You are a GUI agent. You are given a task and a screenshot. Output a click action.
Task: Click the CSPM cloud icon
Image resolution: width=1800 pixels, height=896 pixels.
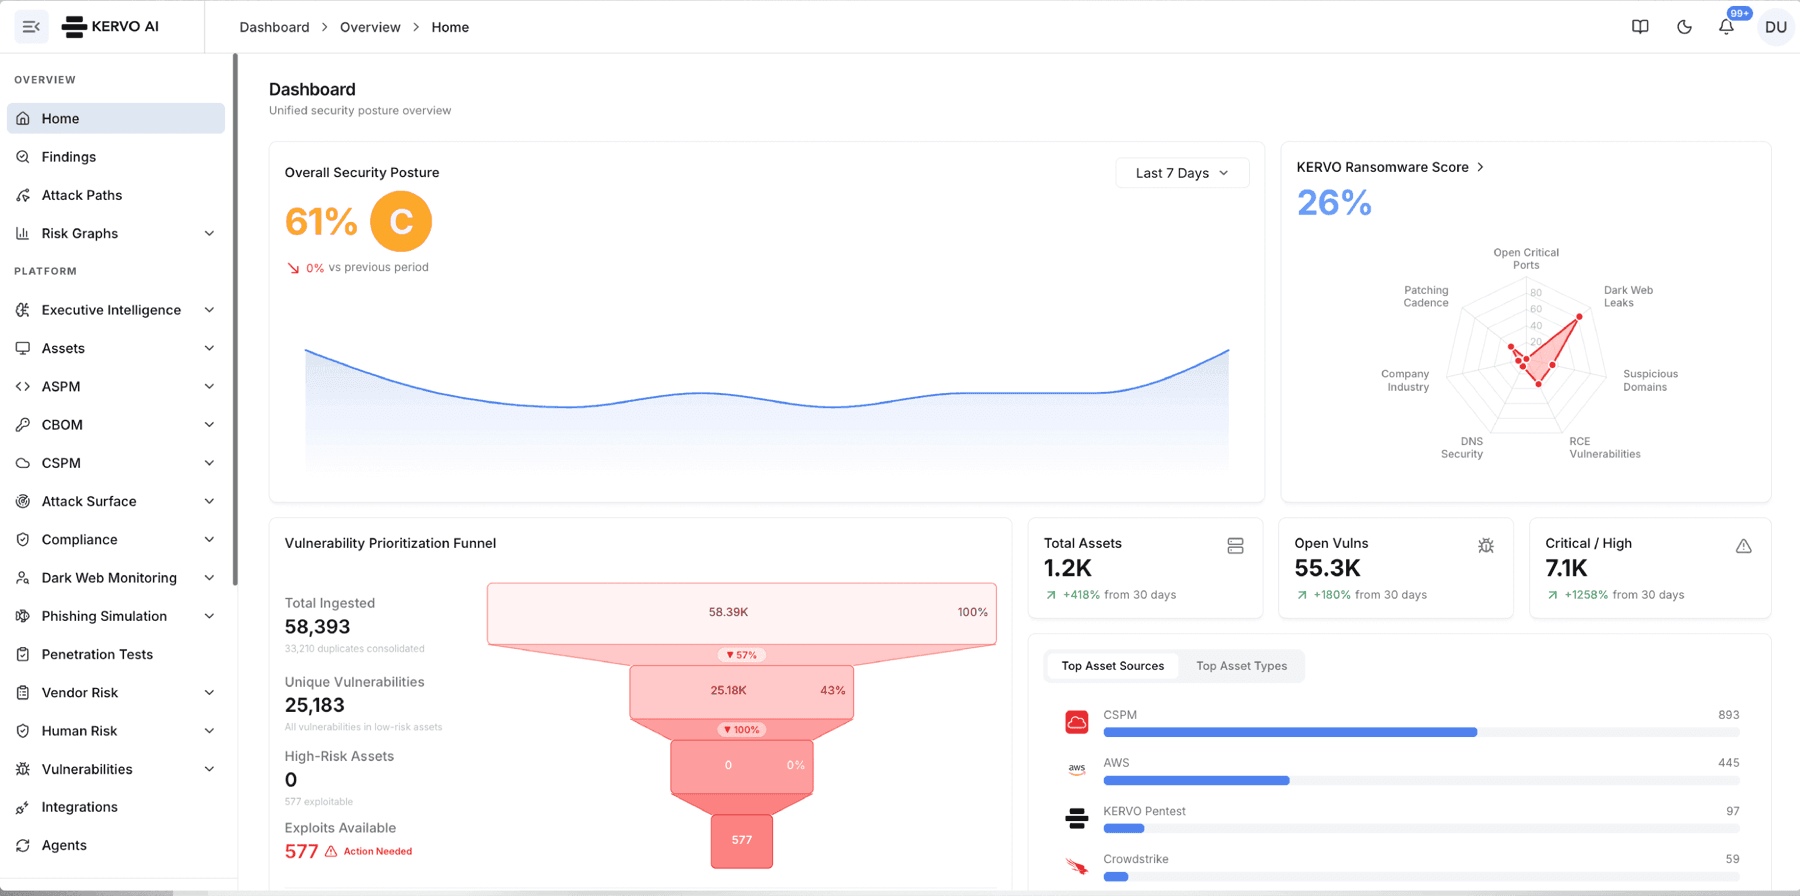[x=23, y=463]
